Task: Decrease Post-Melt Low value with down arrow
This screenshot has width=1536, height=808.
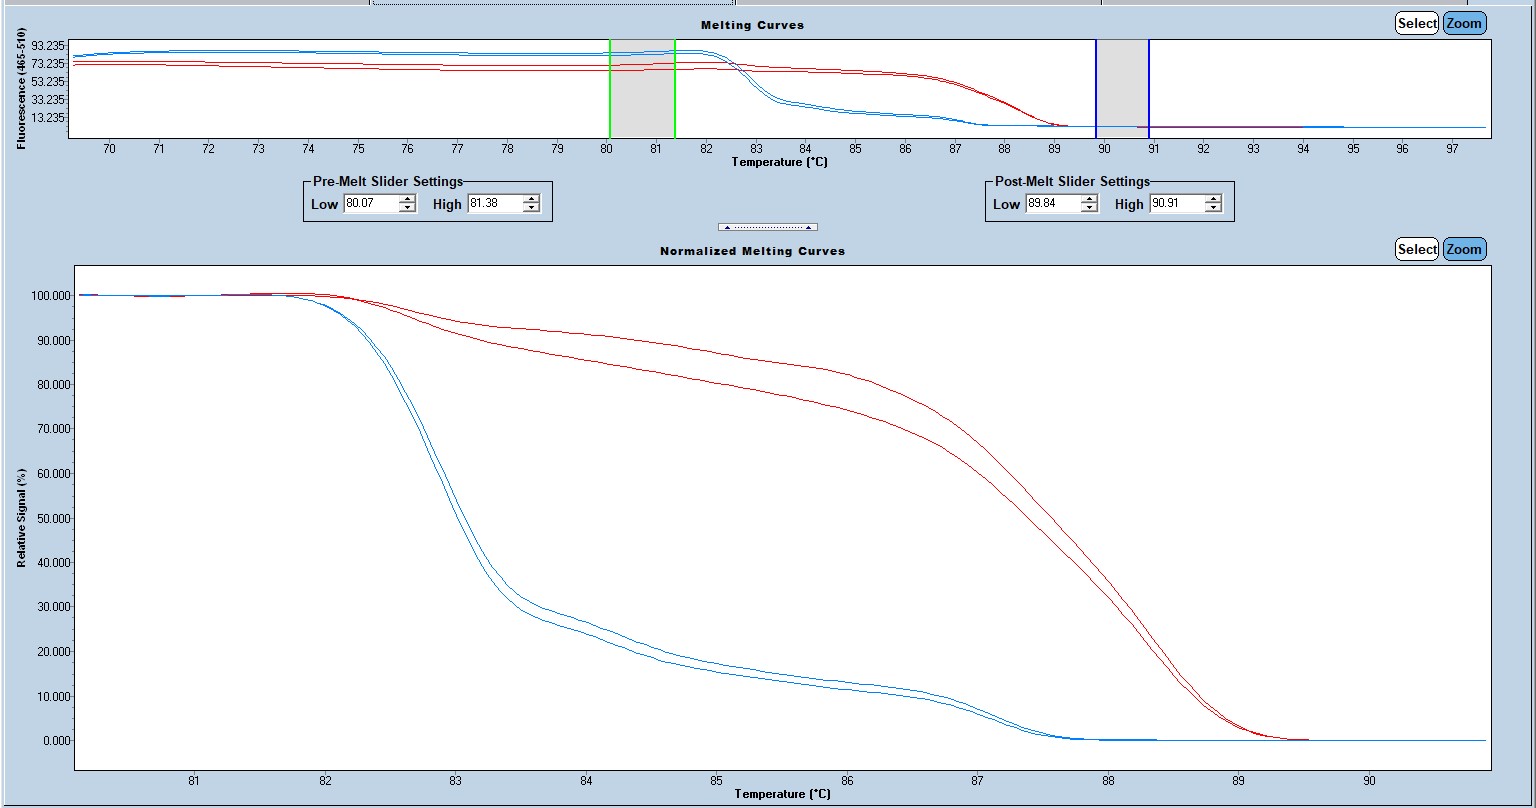Action: click(x=1089, y=208)
